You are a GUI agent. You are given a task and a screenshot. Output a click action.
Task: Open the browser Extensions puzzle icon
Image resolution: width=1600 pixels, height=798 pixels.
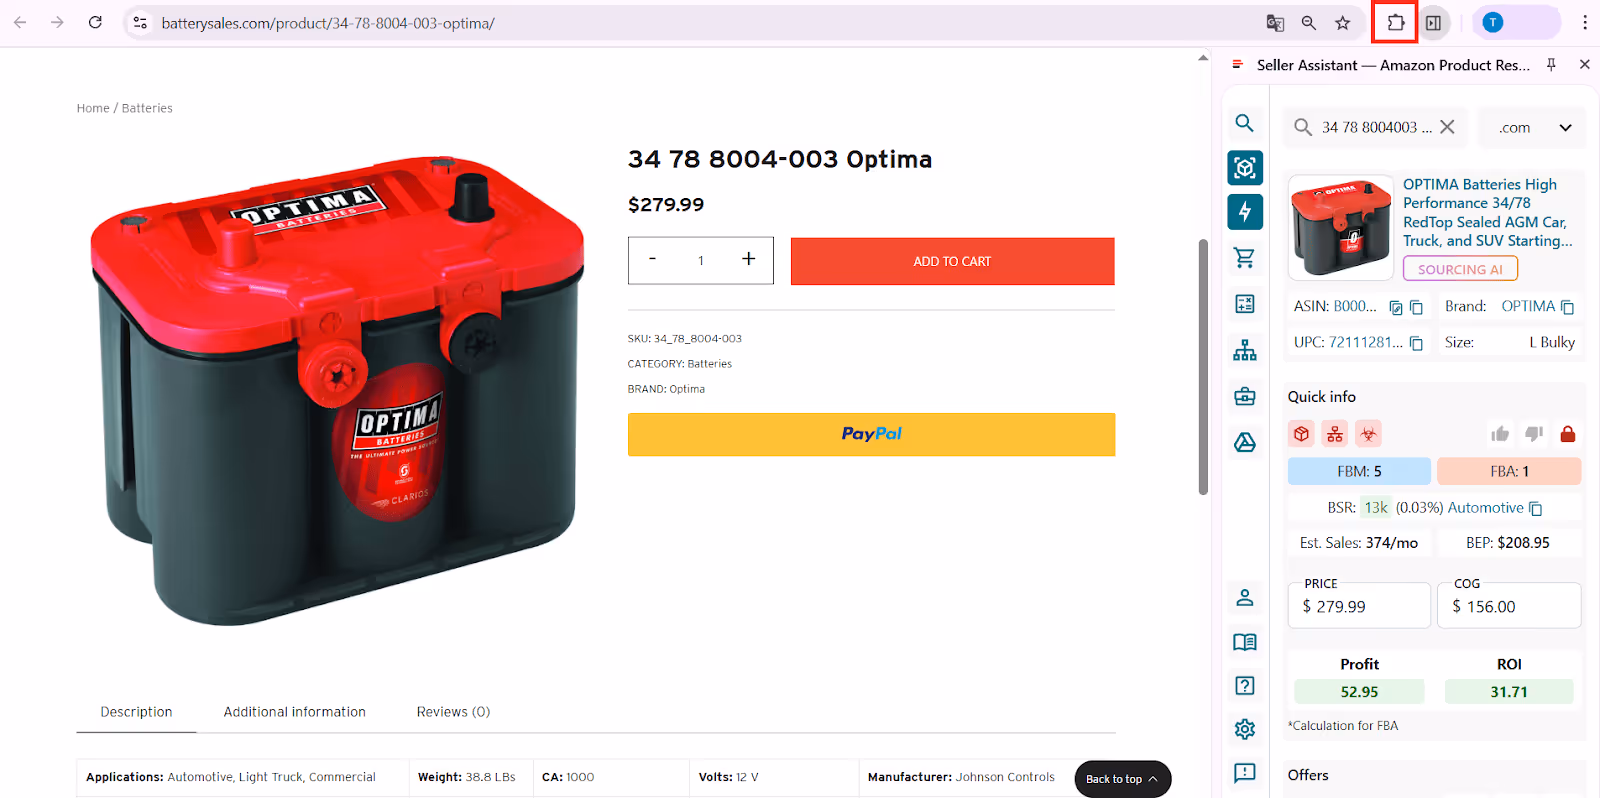[1395, 22]
